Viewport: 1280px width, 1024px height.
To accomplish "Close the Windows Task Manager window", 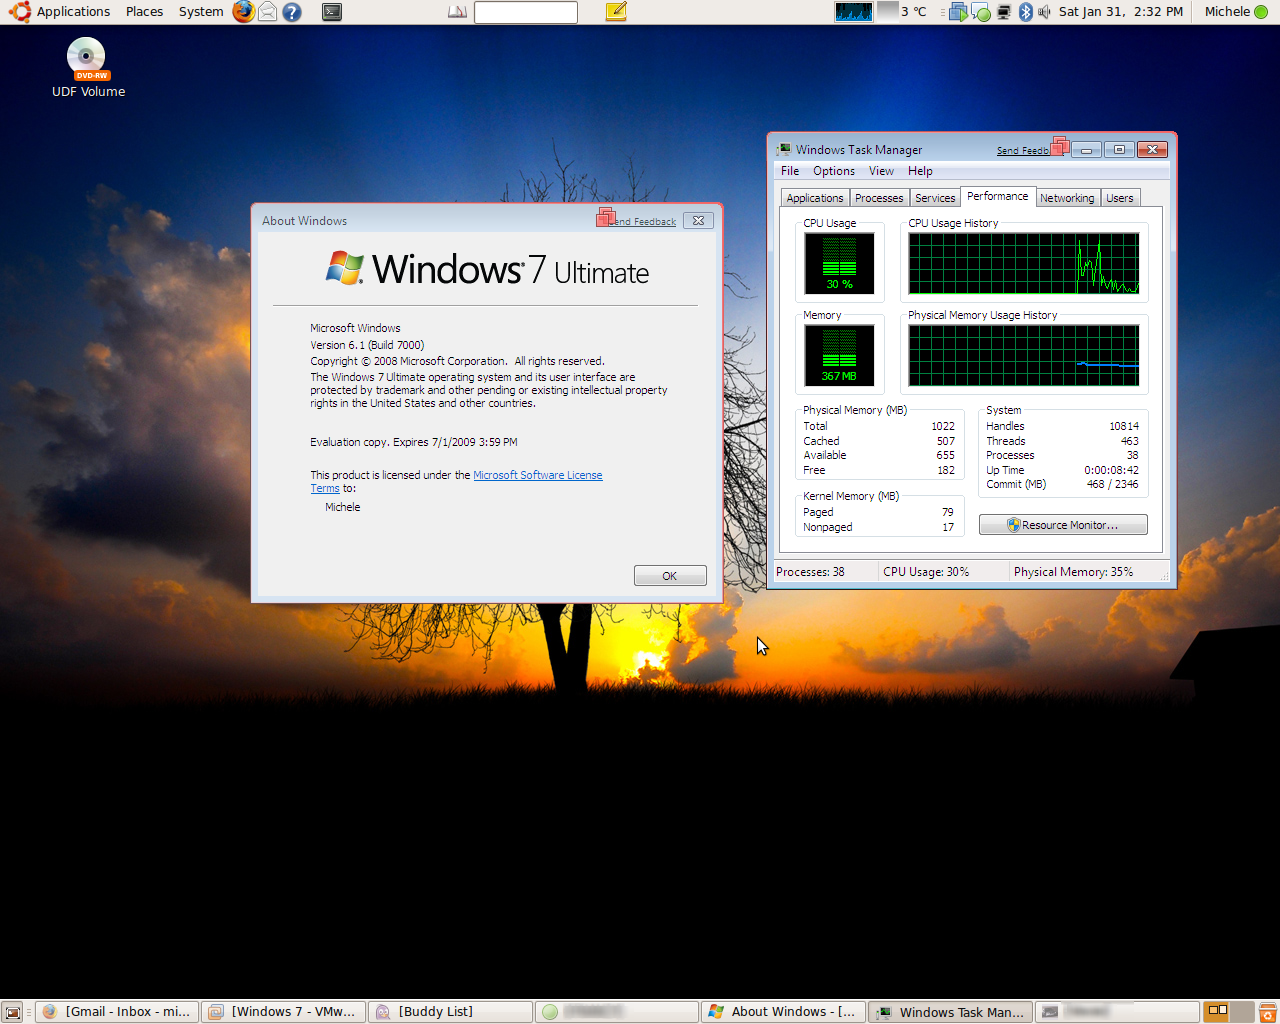I will pyautogui.click(x=1152, y=150).
